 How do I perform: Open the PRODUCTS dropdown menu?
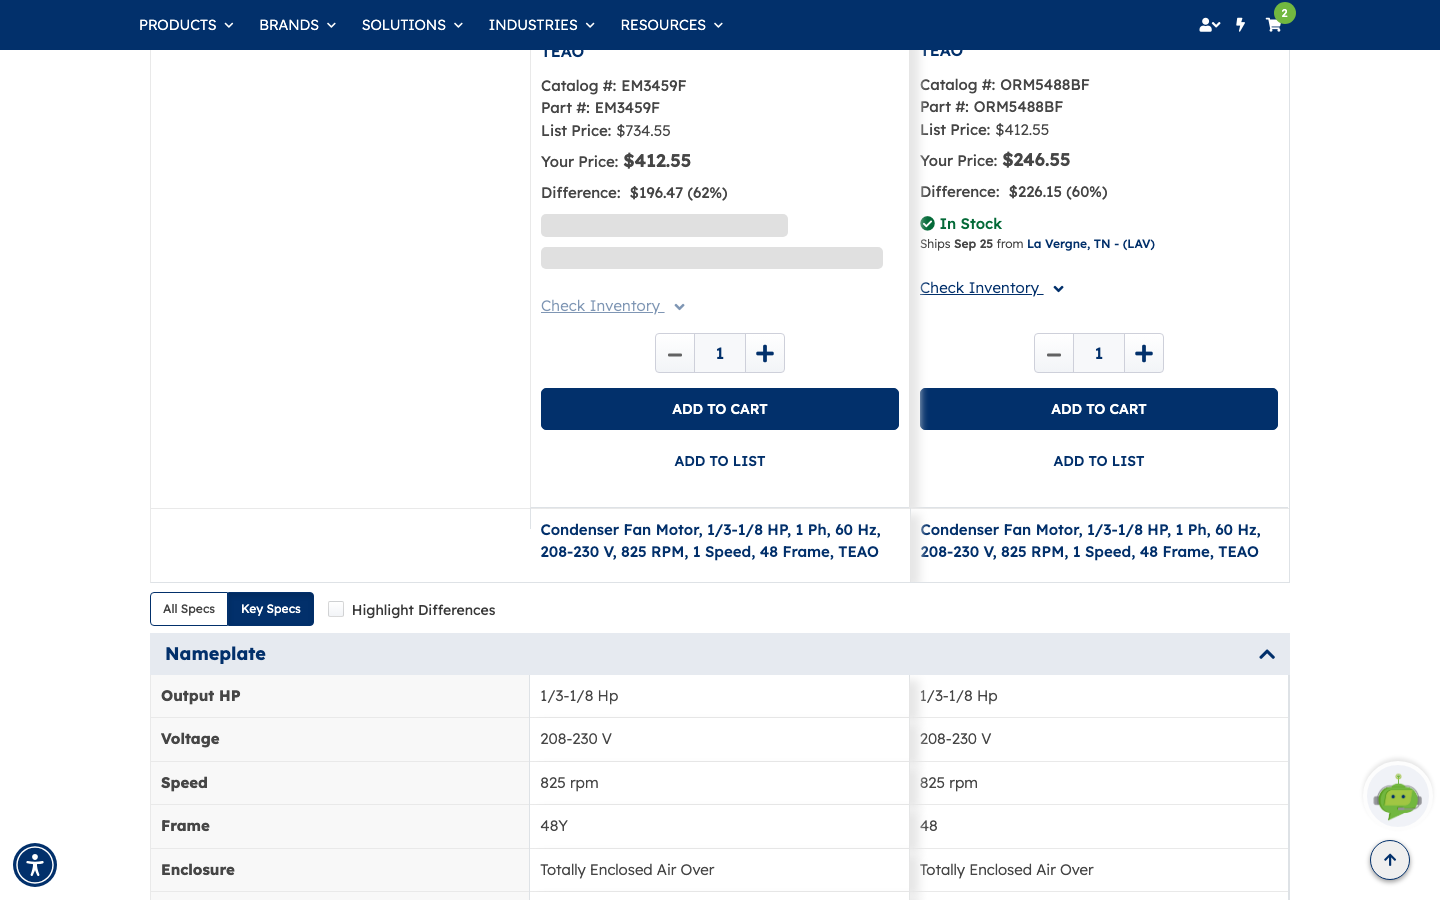coord(186,25)
